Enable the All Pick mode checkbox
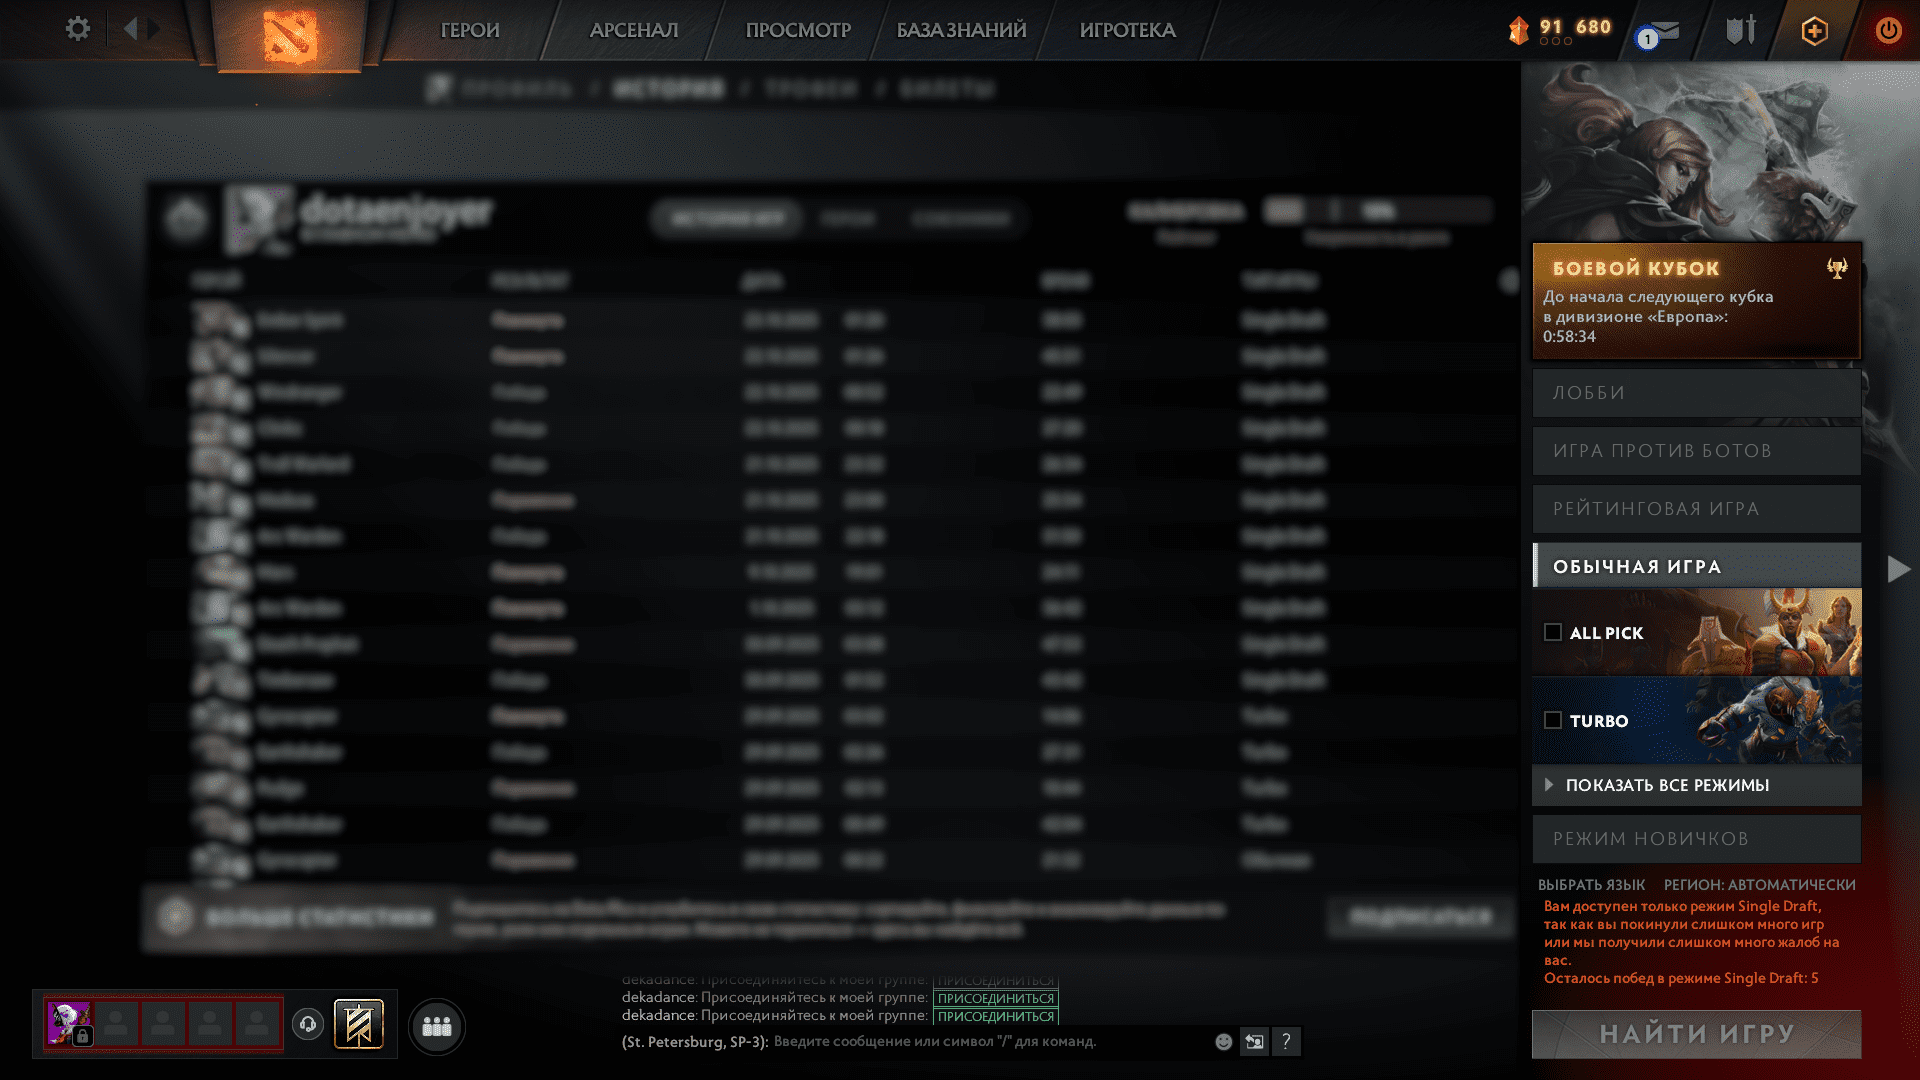Image resolution: width=1920 pixels, height=1080 pixels. click(1553, 632)
